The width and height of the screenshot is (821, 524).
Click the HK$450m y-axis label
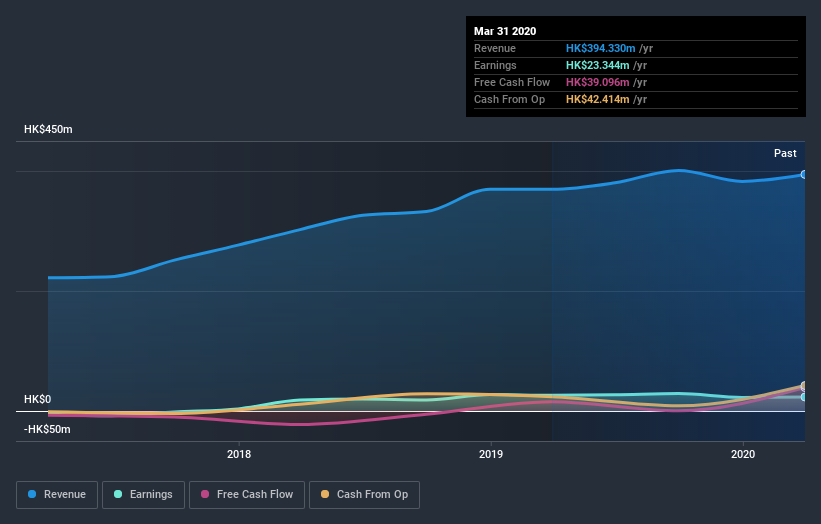48,129
